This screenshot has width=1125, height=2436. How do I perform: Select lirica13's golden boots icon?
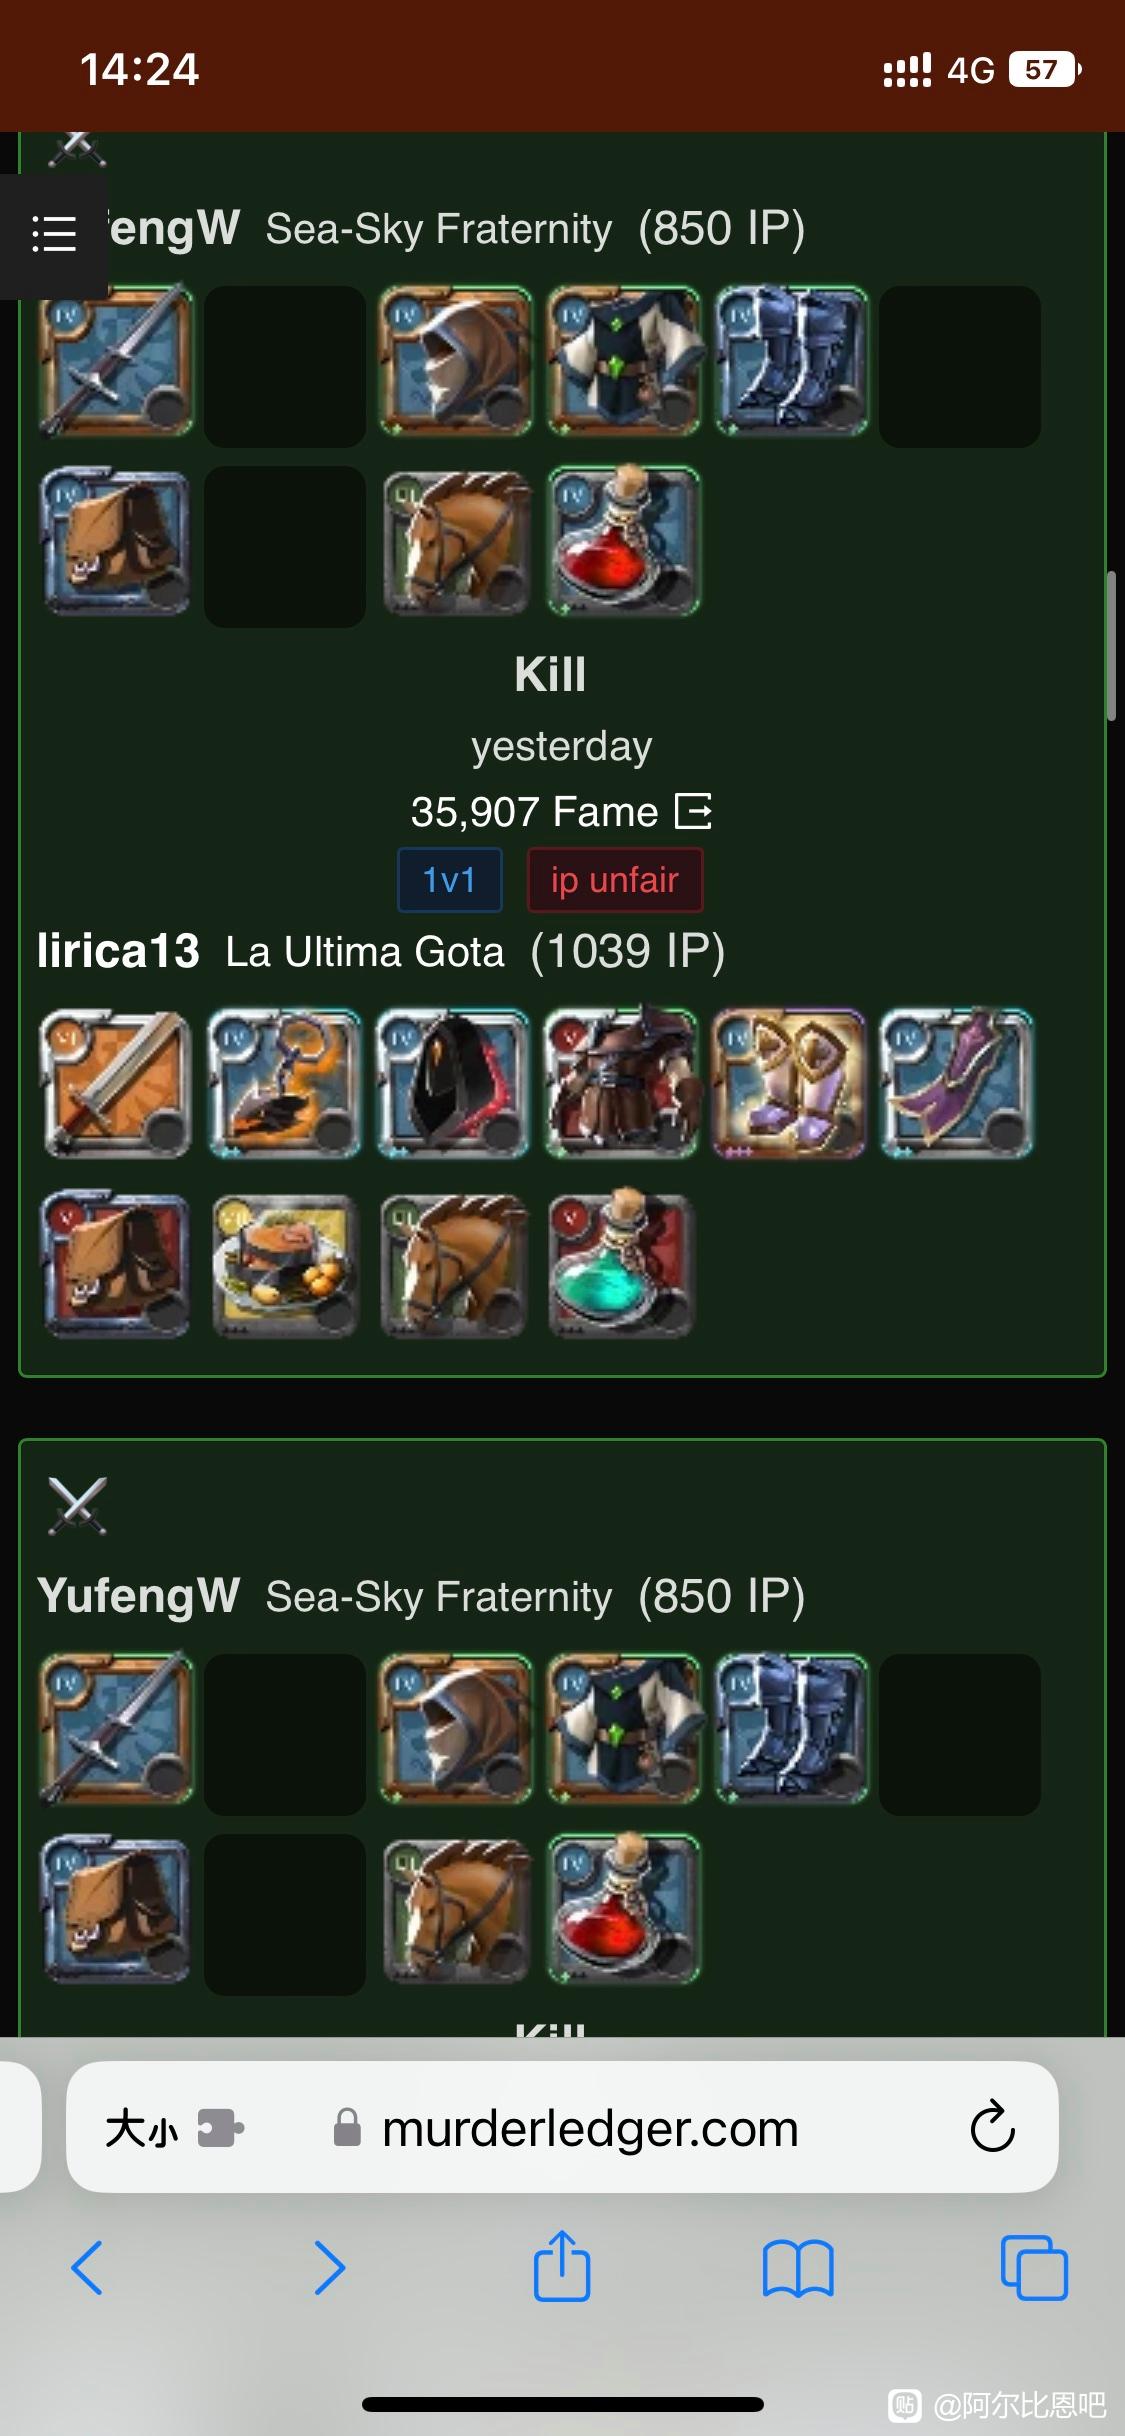tap(789, 1083)
